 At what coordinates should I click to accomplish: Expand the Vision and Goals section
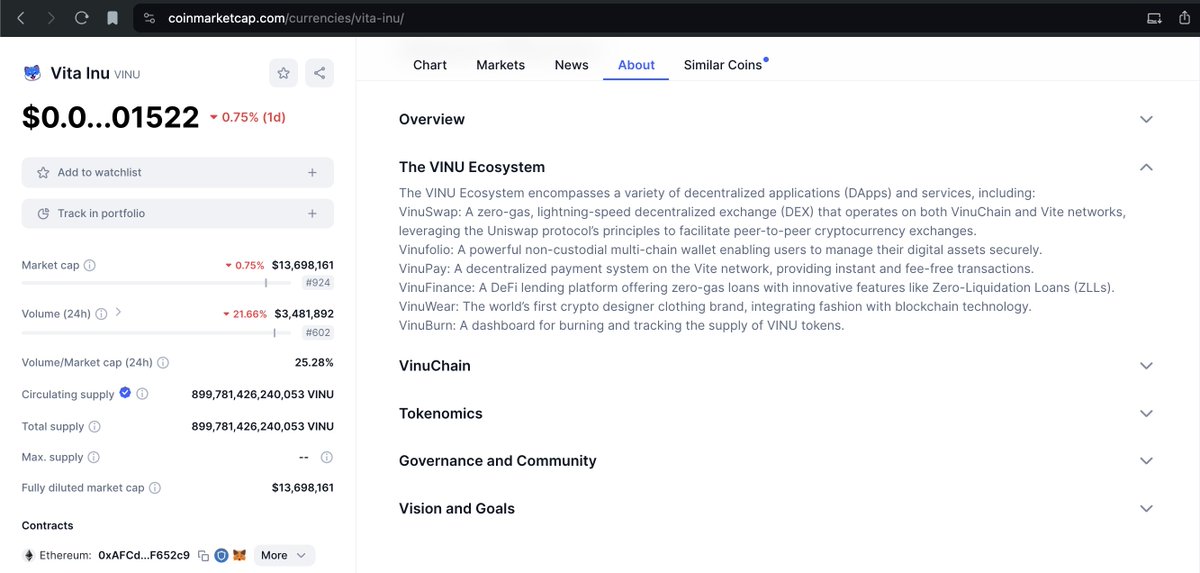(1146, 508)
